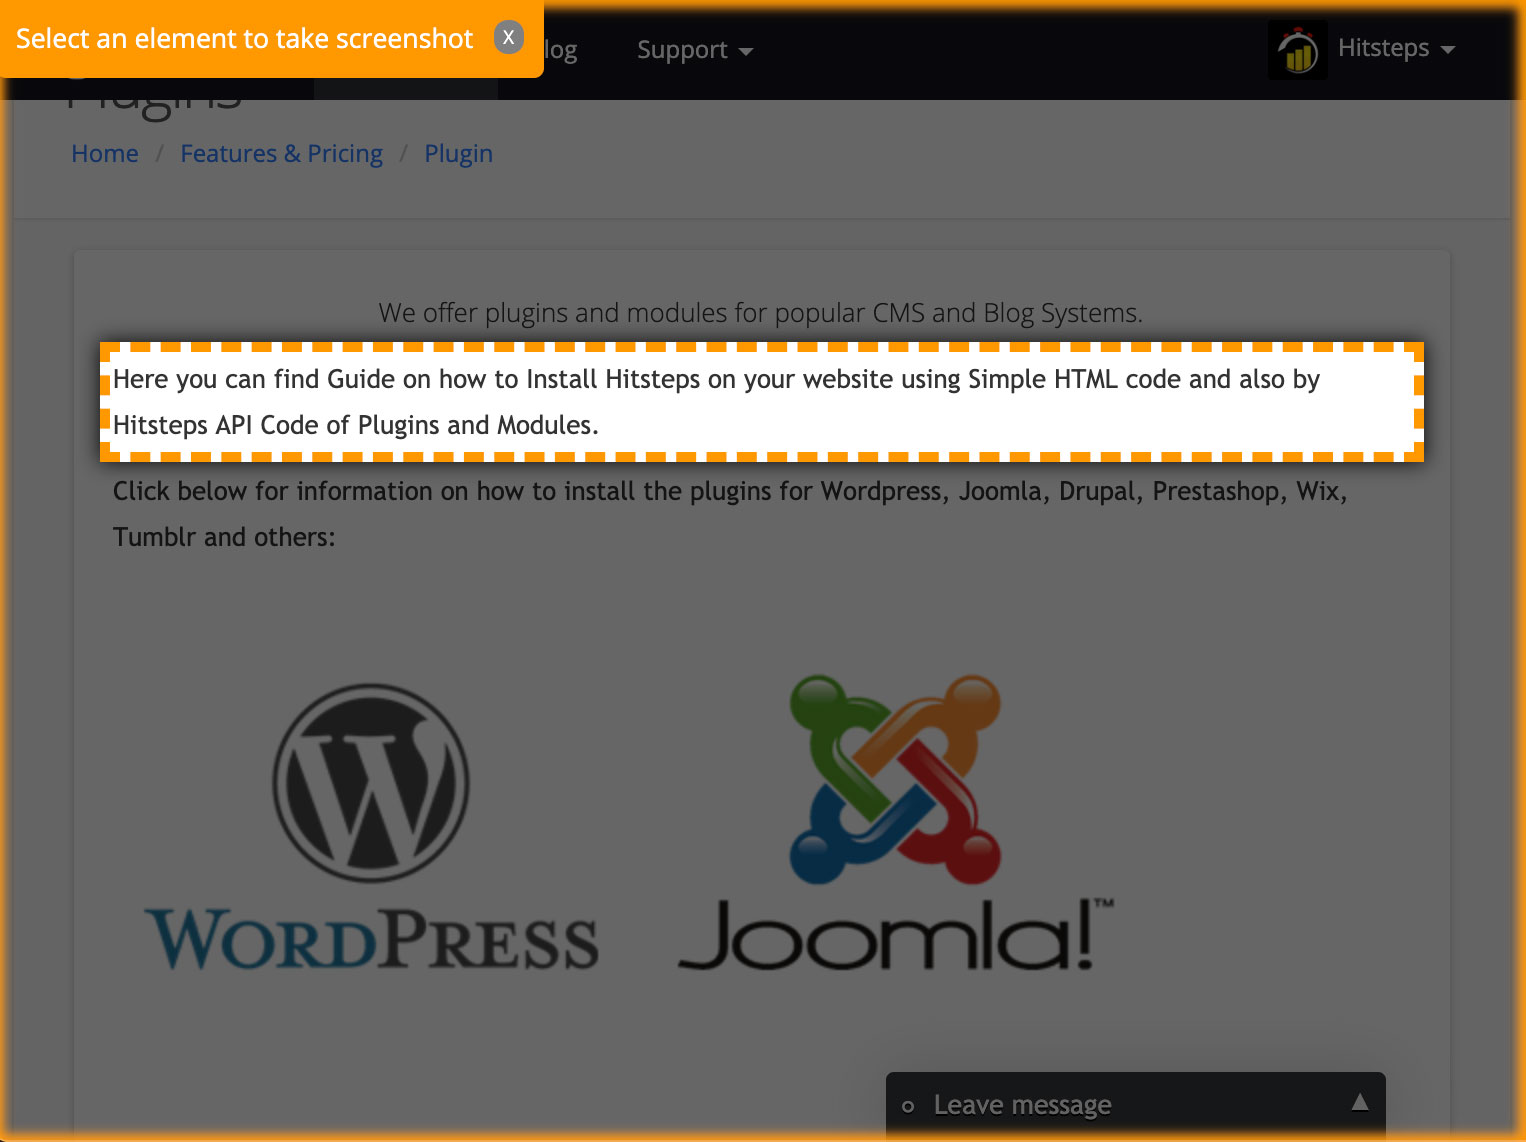The height and width of the screenshot is (1142, 1526).
Task: Open the Joomla plugin logo
Action: click(896, 822)
